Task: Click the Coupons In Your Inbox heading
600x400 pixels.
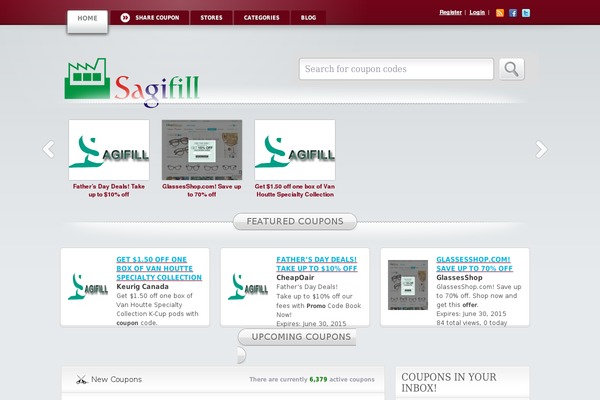Action: 449,382
